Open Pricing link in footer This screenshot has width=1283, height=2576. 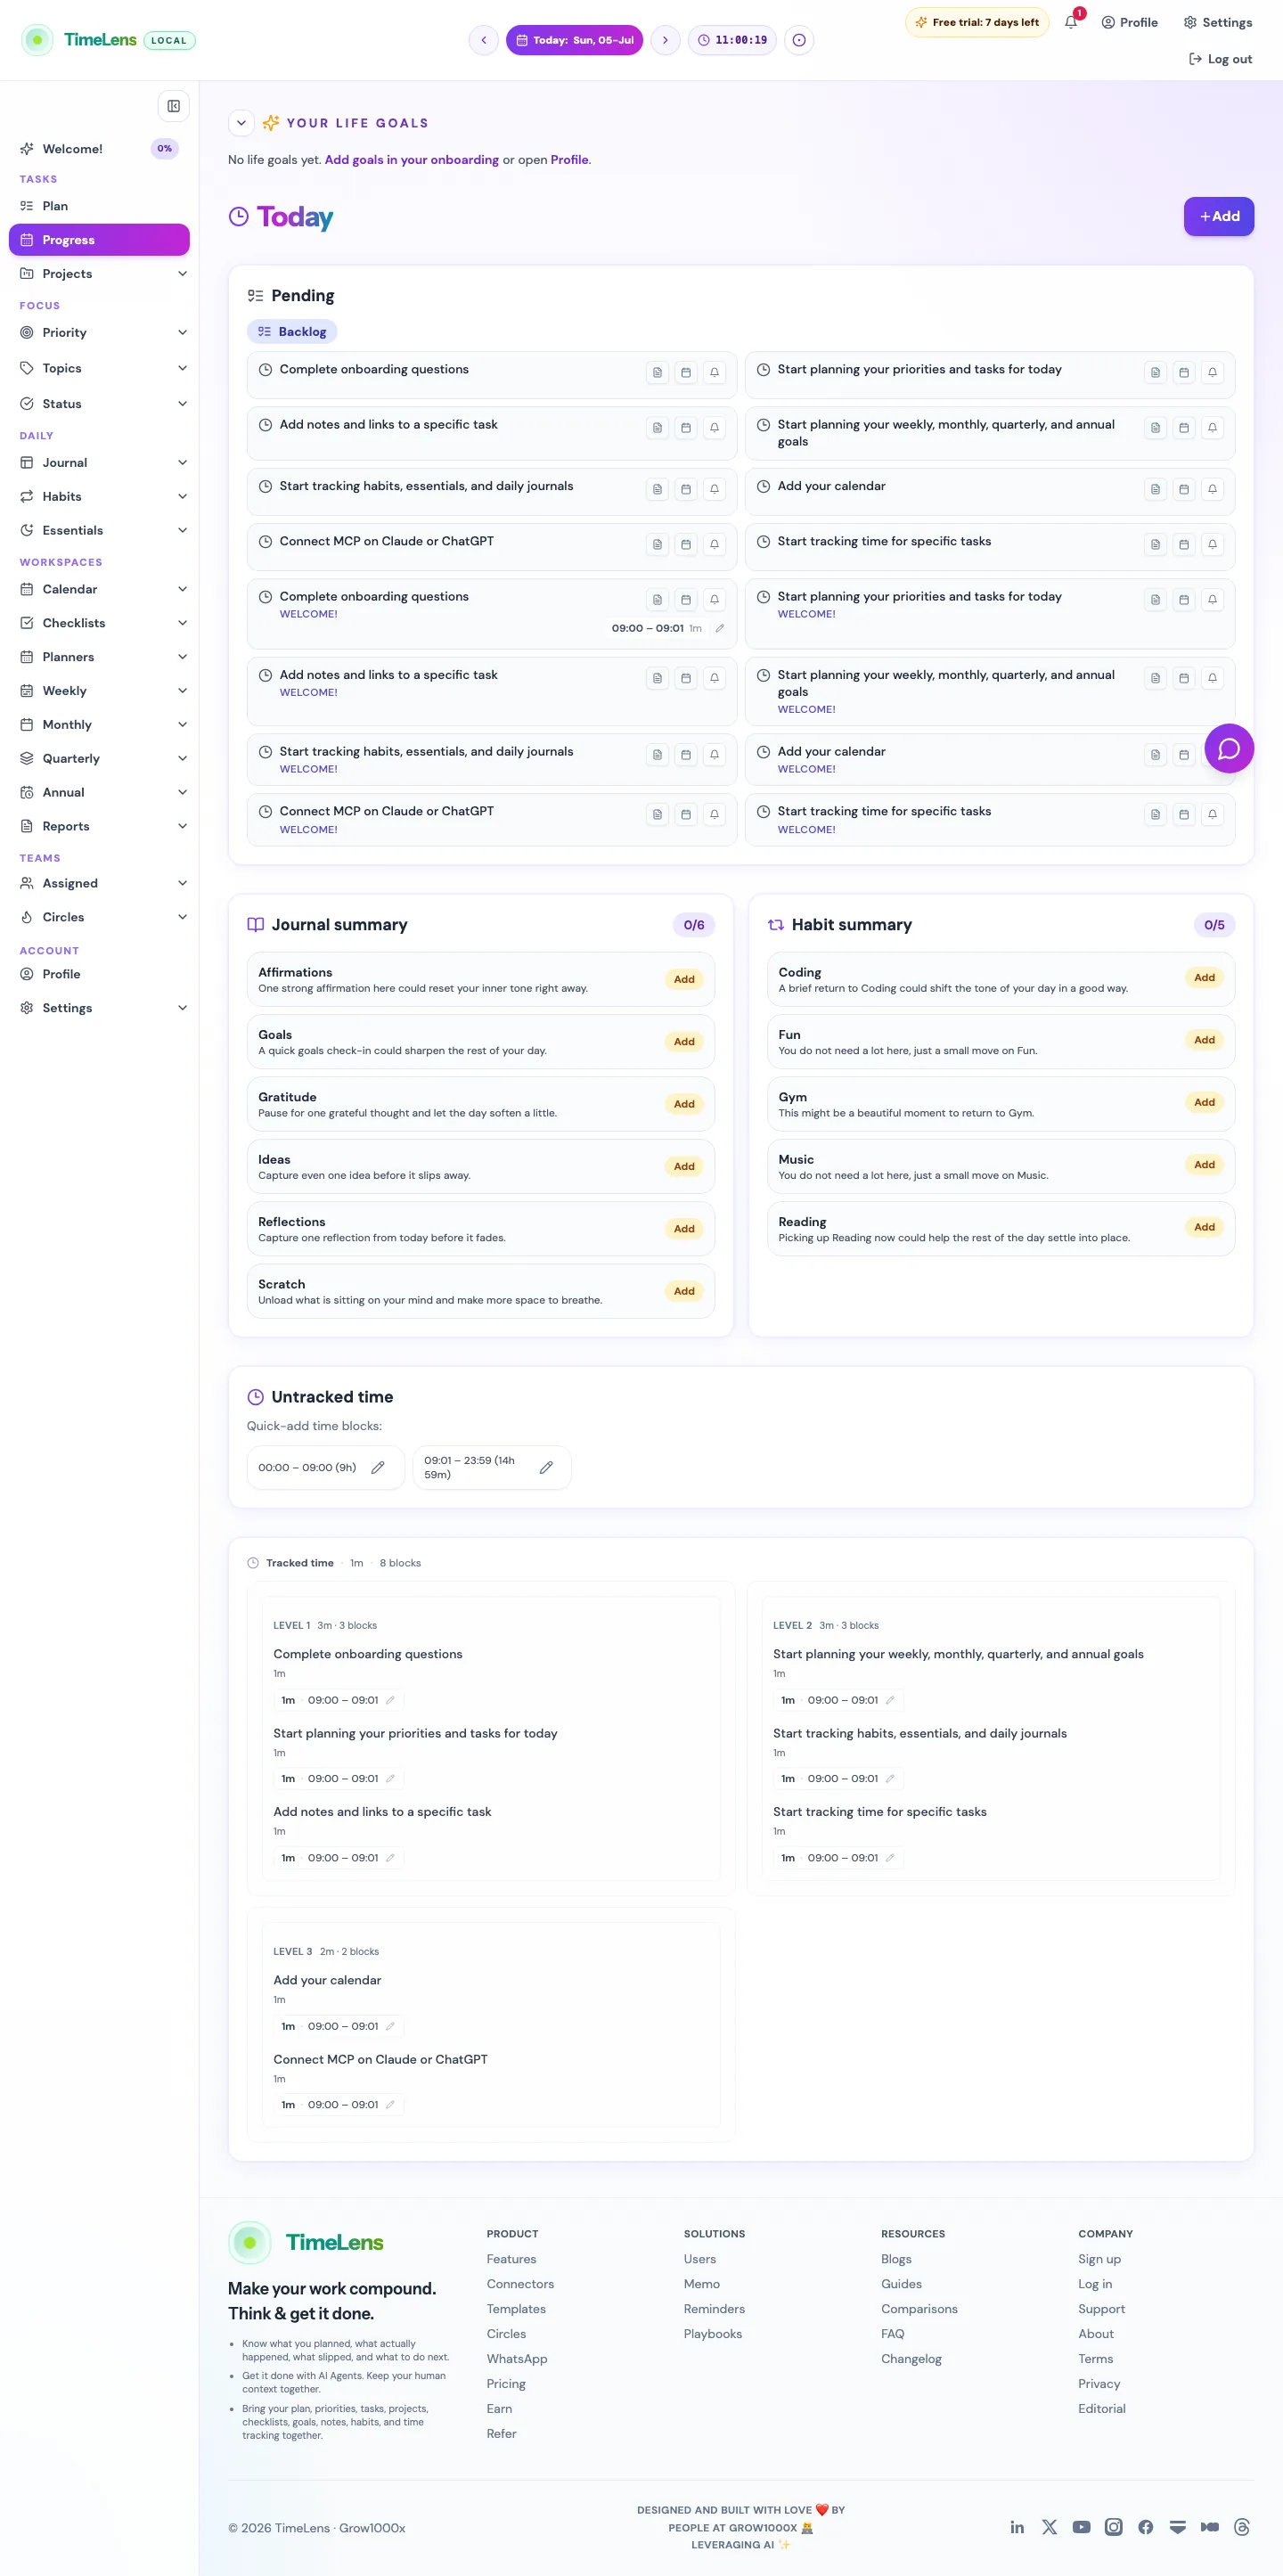[x=506, y=2384]
